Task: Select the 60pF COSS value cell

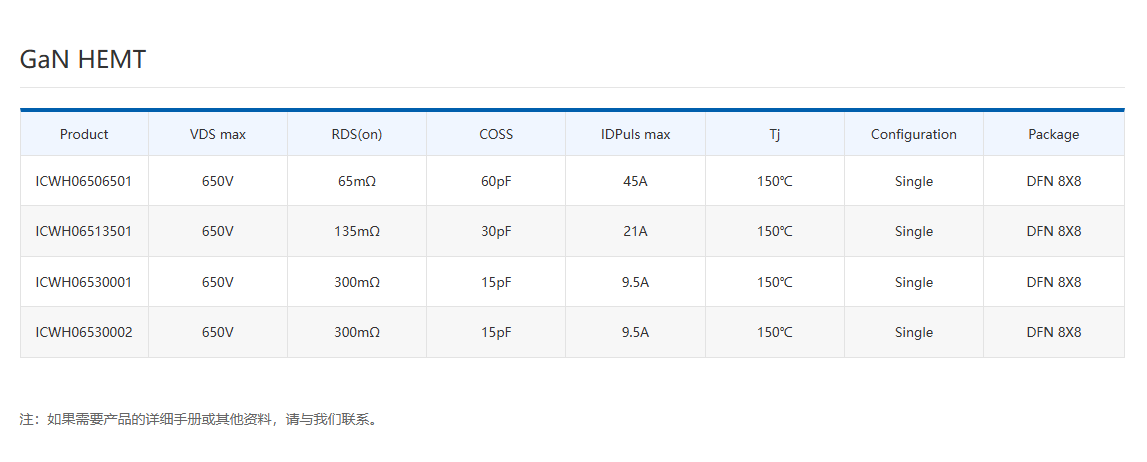Action: [x=496, y=181]
